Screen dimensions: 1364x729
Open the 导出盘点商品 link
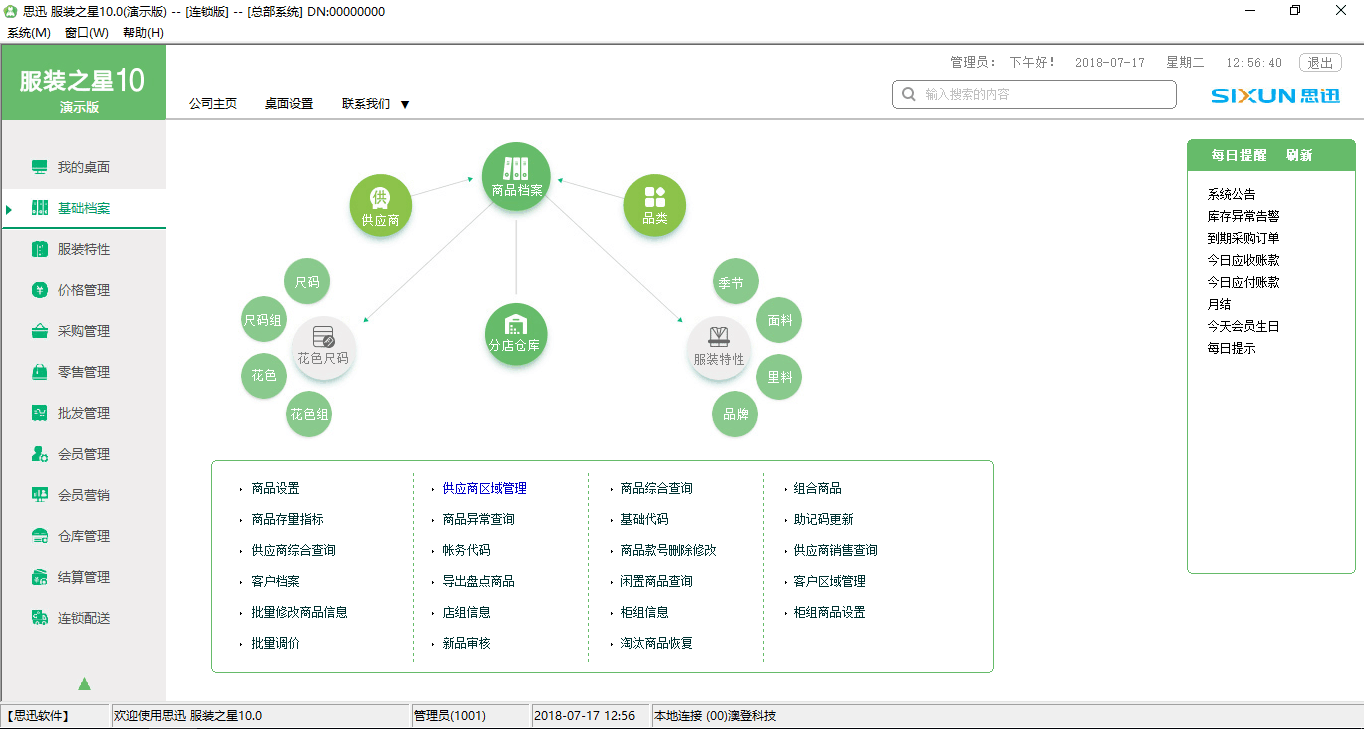[x=479, y=581]
